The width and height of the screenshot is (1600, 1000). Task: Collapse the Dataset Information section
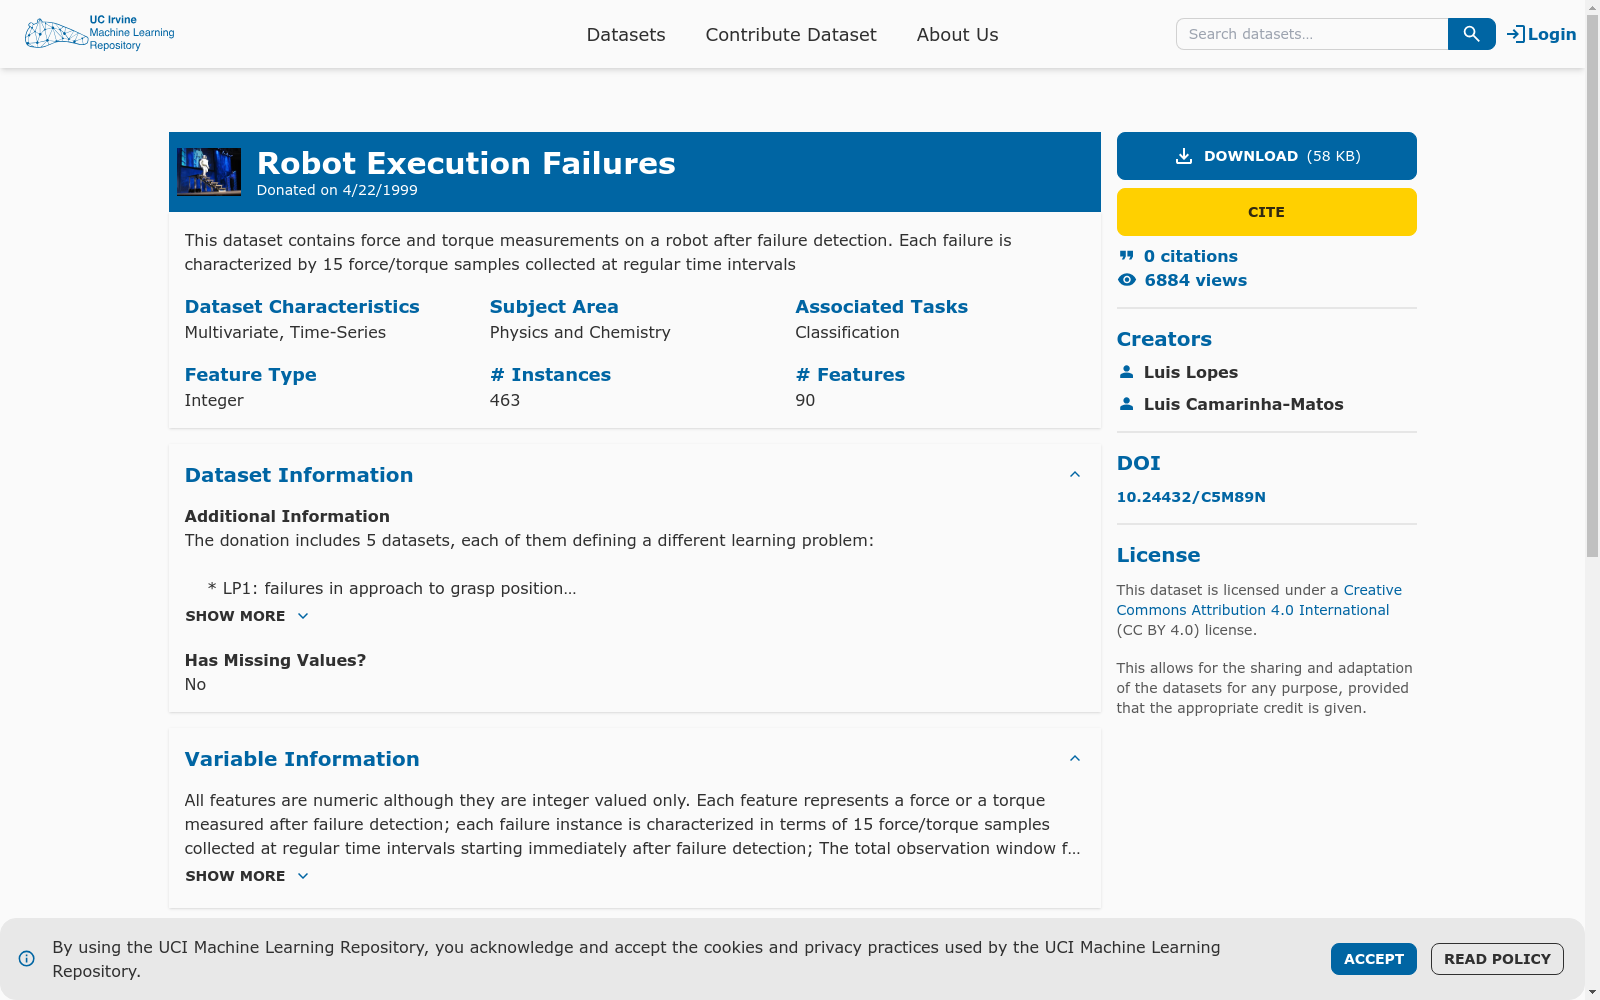pos(1075,475)
